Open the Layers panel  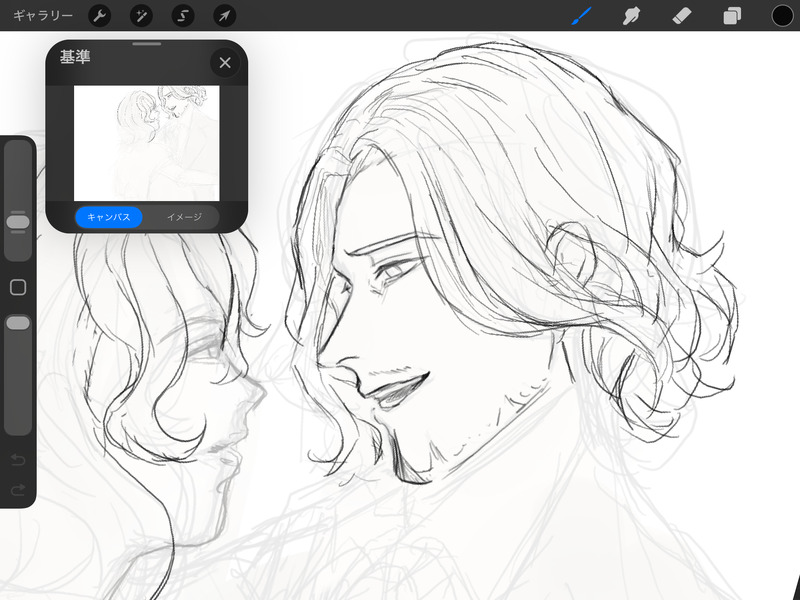click(732, 16)
